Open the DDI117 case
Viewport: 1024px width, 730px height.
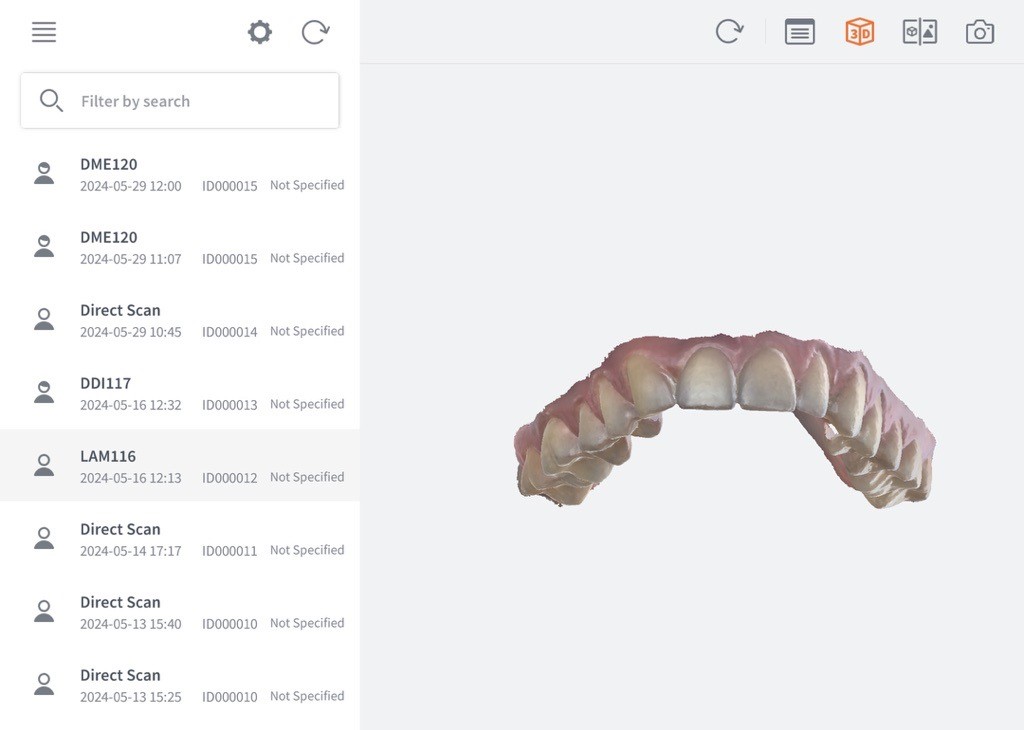(x=180, y=394)
